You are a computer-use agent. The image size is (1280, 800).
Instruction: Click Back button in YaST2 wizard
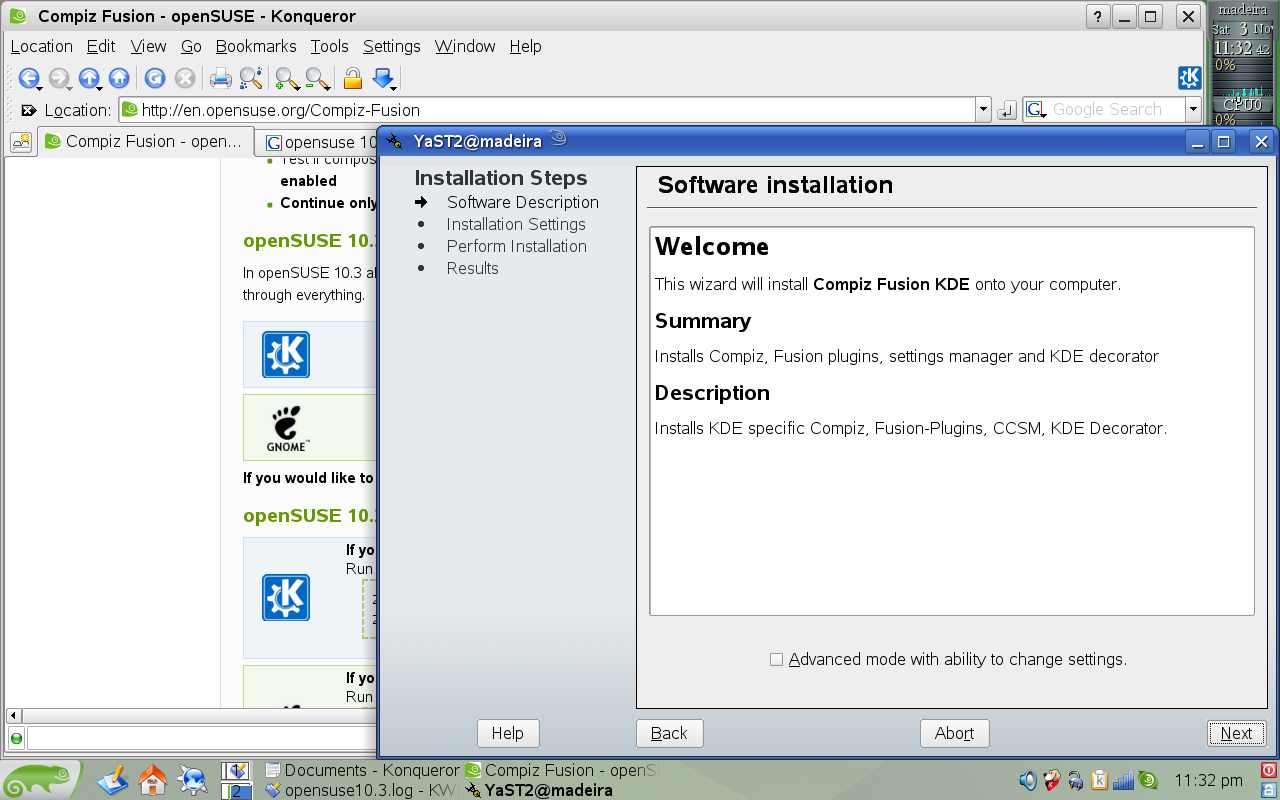[669, 733]
